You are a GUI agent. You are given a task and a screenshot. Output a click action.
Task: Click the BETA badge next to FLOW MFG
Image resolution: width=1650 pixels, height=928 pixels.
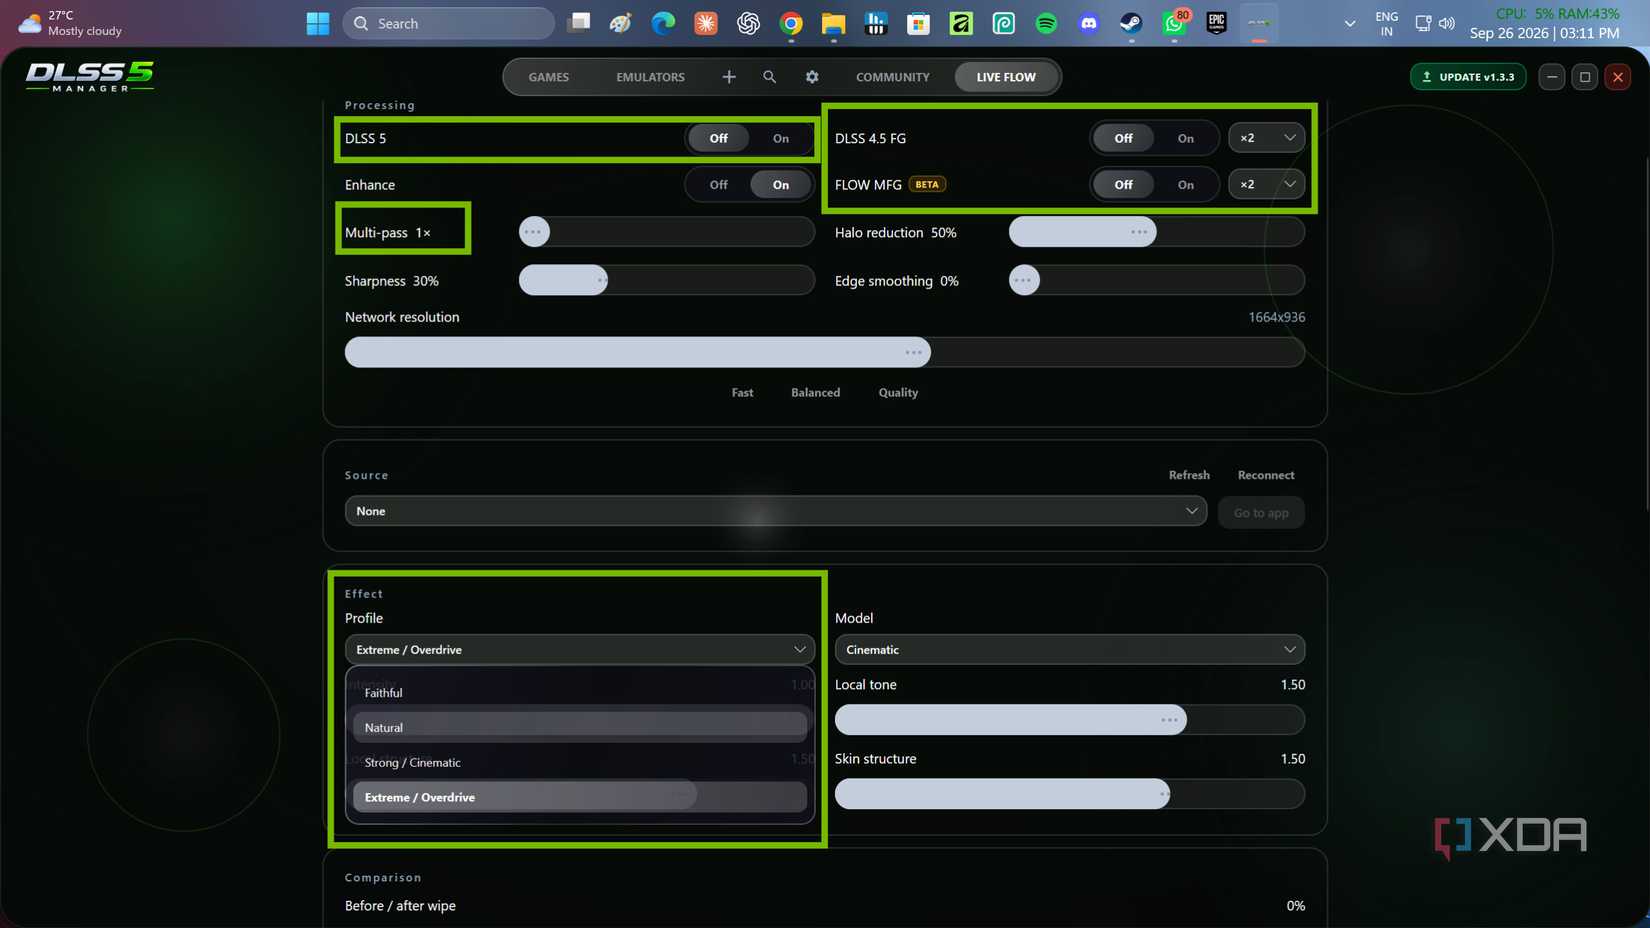(927, 185)
